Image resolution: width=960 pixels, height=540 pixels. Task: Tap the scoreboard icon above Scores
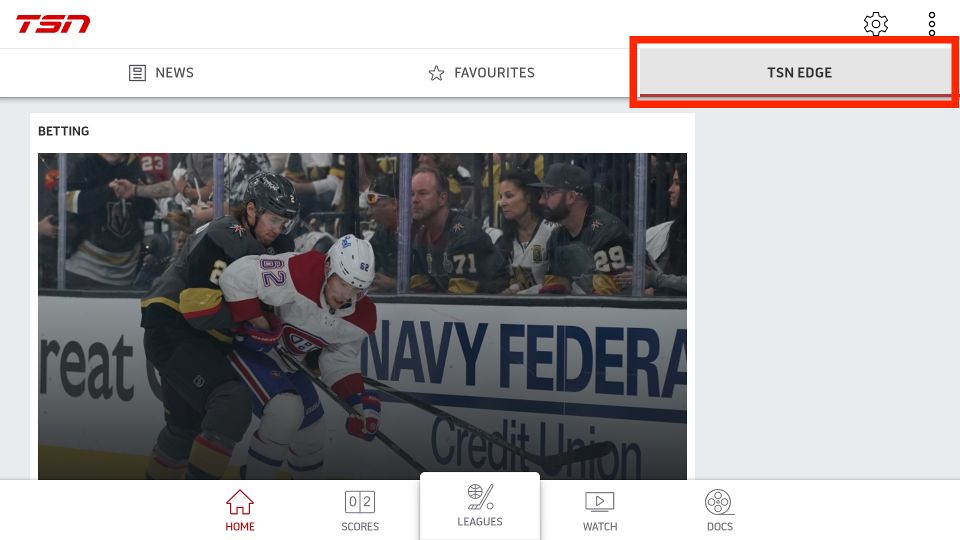tap(360, 502)
